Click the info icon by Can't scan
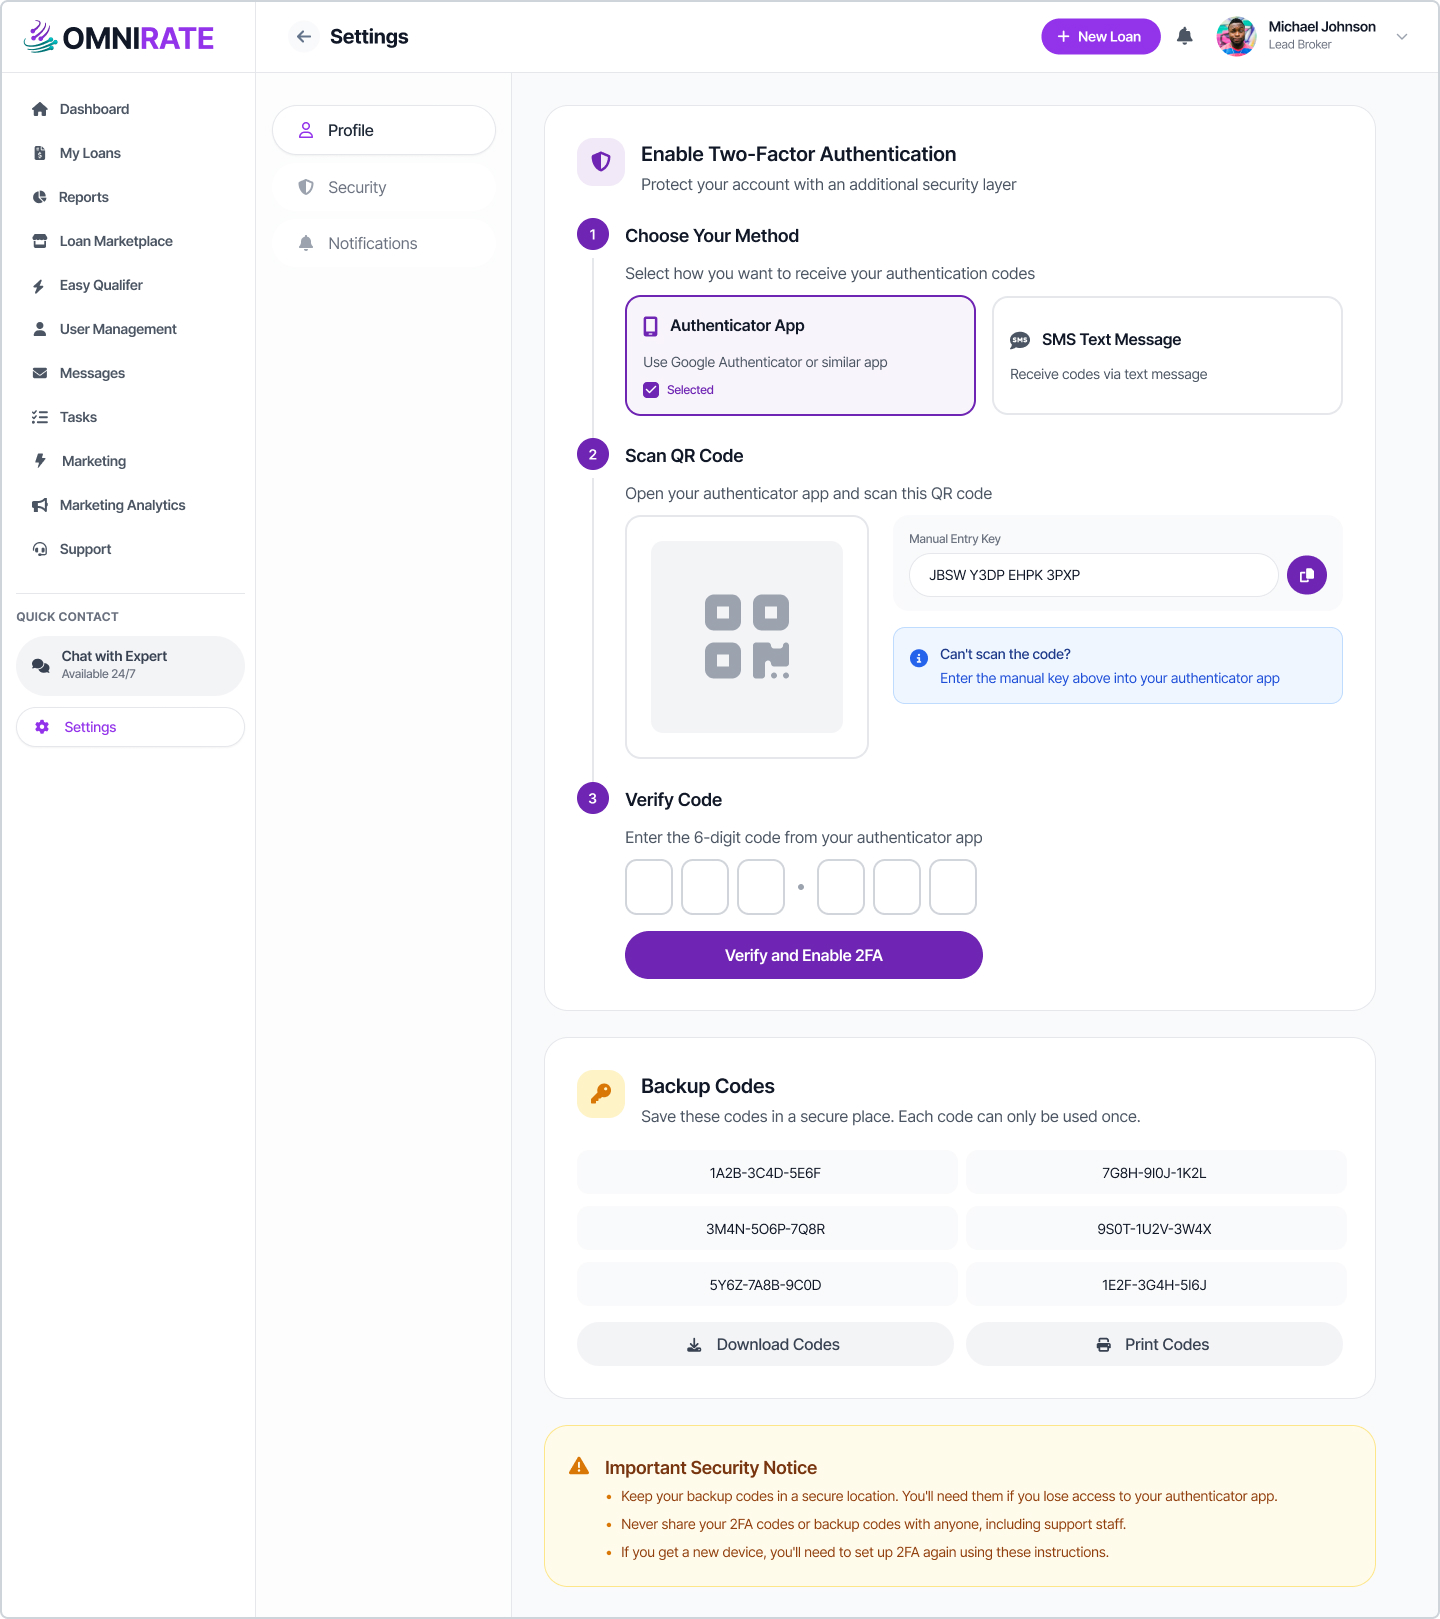Viewport: 1440px width, 1619px height. coord(919,658)
